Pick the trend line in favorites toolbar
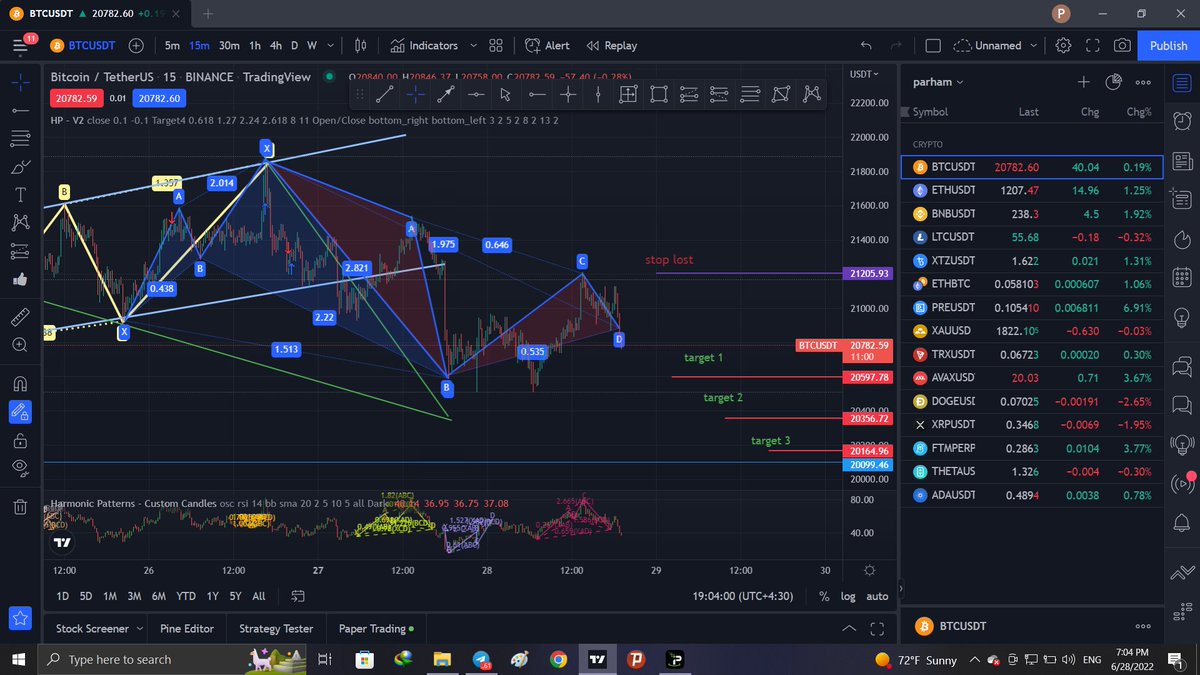 (x=385, y=94)
